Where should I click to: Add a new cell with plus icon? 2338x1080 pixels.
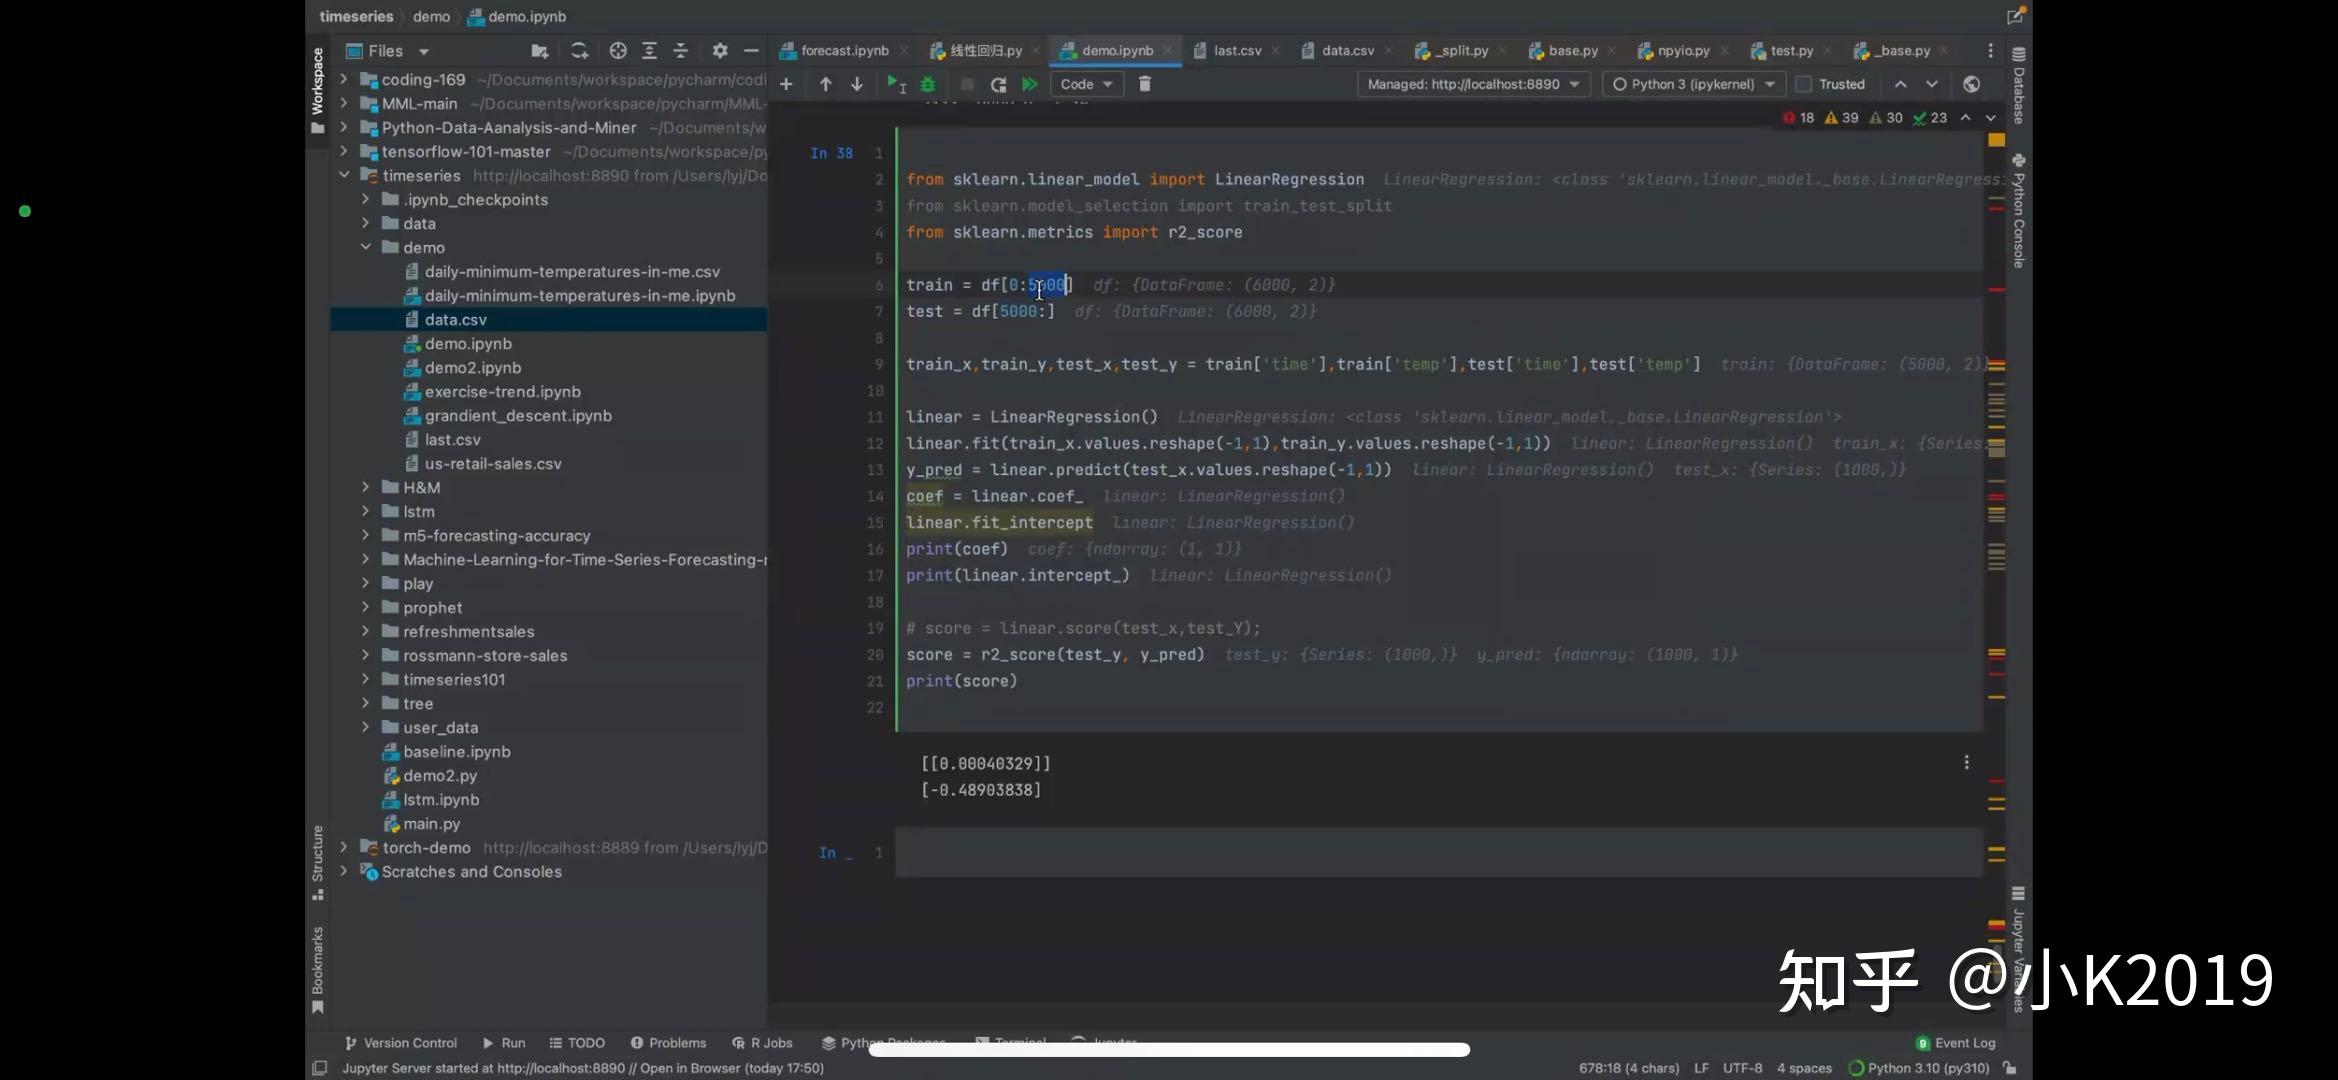786,84
